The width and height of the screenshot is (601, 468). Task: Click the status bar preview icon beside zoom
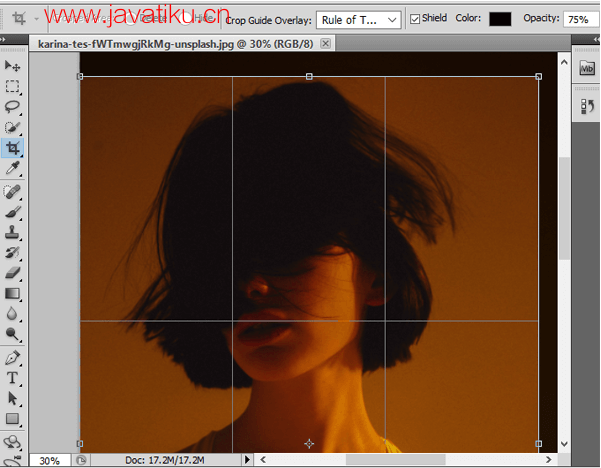(81, 460)
